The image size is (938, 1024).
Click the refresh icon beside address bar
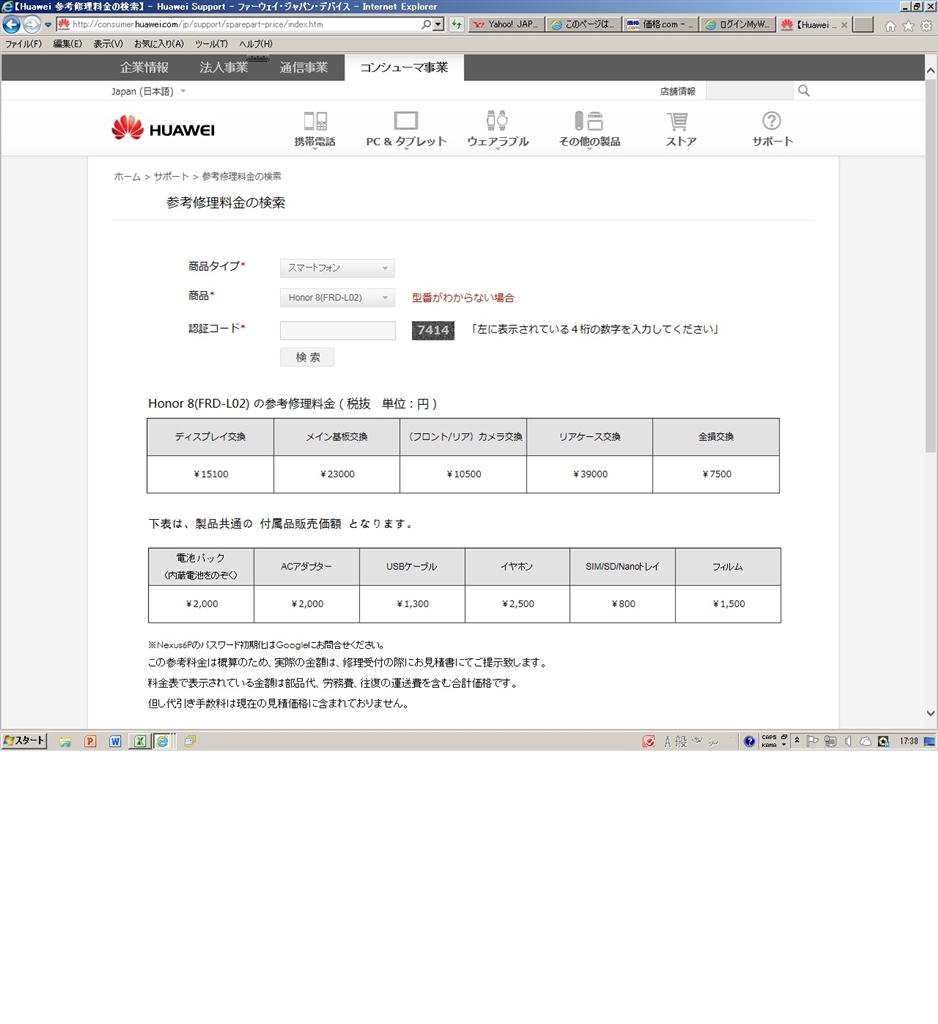tap(456, 25)
